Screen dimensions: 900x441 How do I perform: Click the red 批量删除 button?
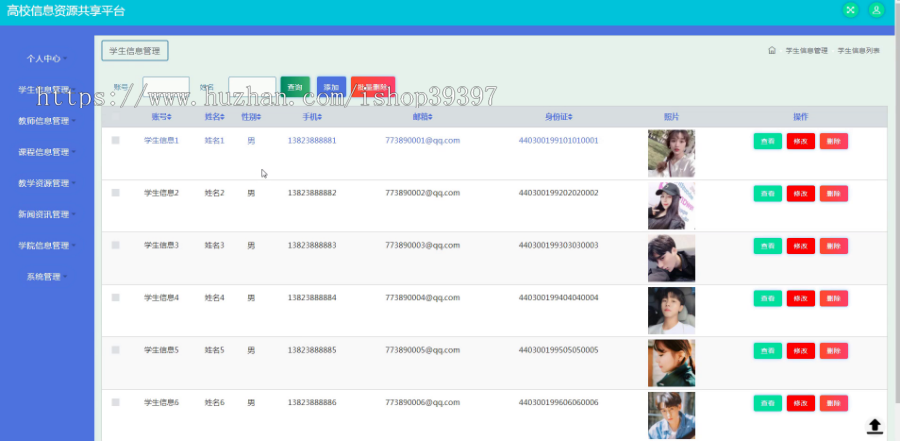click(x=373, y=87)
